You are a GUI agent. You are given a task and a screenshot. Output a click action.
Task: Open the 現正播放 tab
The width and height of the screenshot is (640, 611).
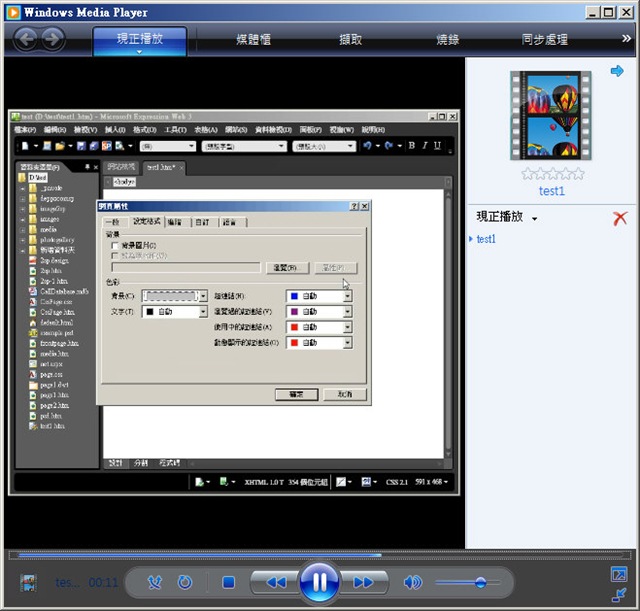click(x=140, y=39)
